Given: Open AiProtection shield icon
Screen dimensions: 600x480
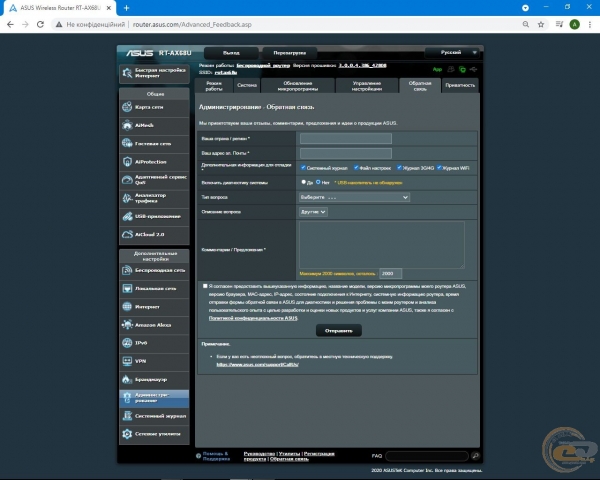Looking at the screenshot, I should (x=127, y=162).
